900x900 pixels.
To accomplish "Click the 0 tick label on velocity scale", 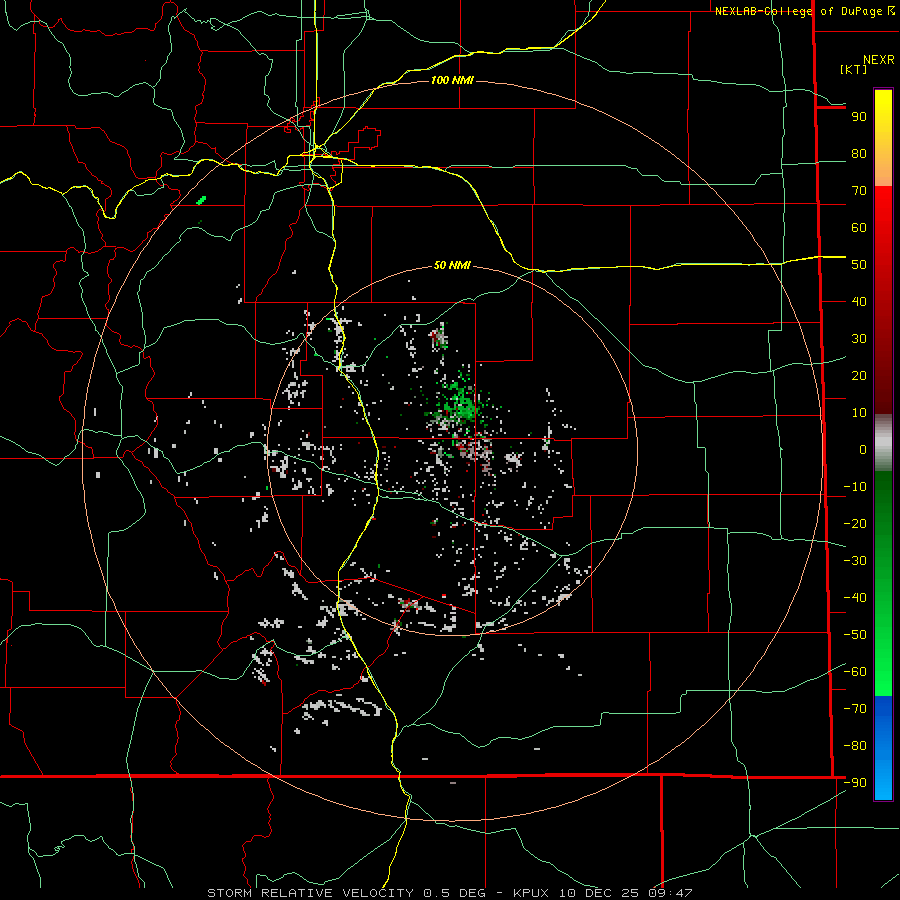I will coord(863,450).
